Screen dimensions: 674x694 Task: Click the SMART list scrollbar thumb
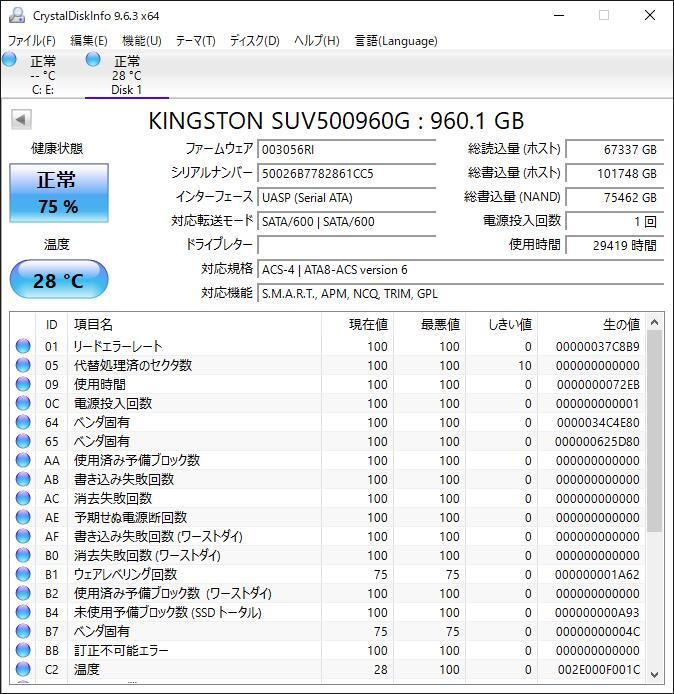(655, 432)
